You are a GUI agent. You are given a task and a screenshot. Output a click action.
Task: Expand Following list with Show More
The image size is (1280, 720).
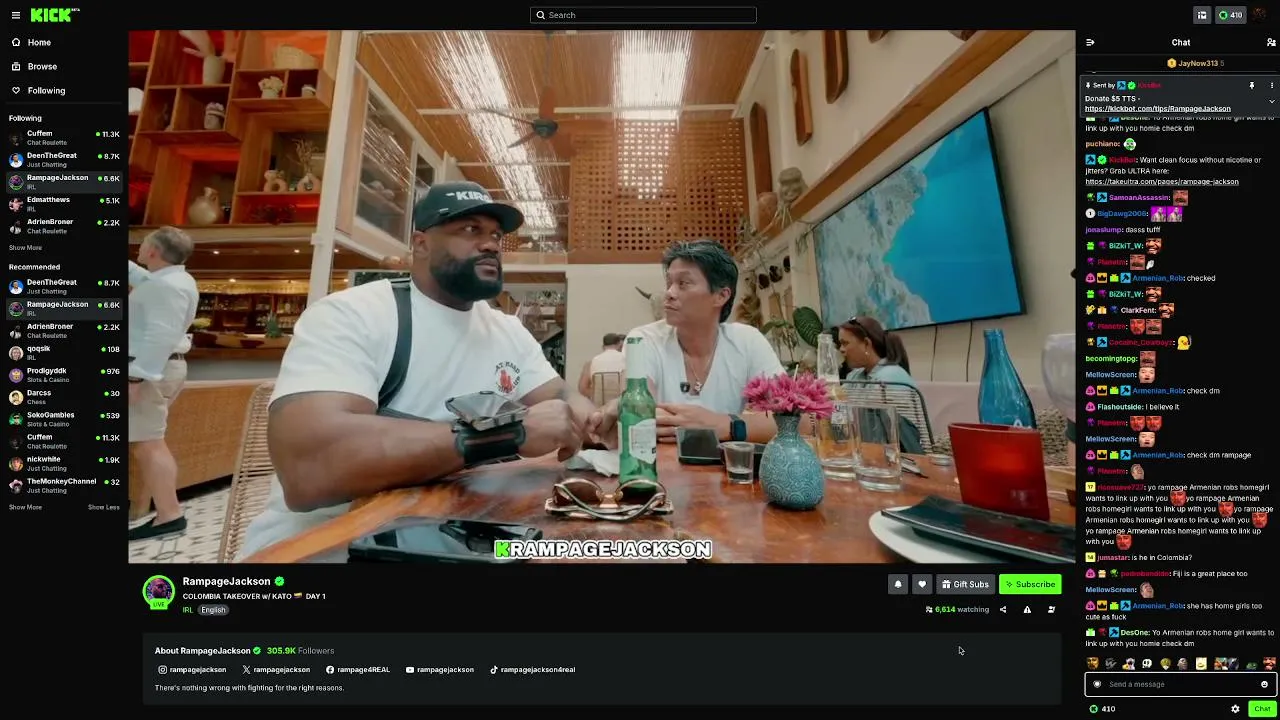[25, 248]
